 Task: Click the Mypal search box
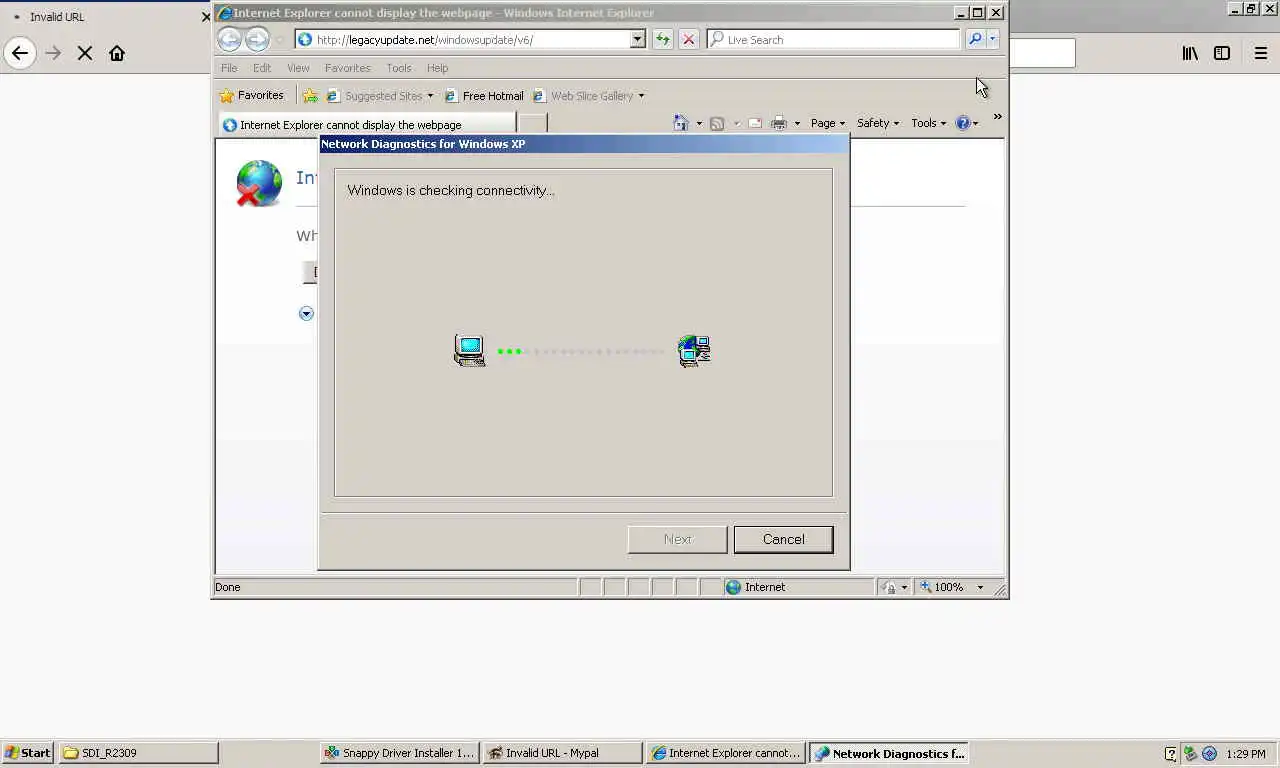click(1042, 53)
